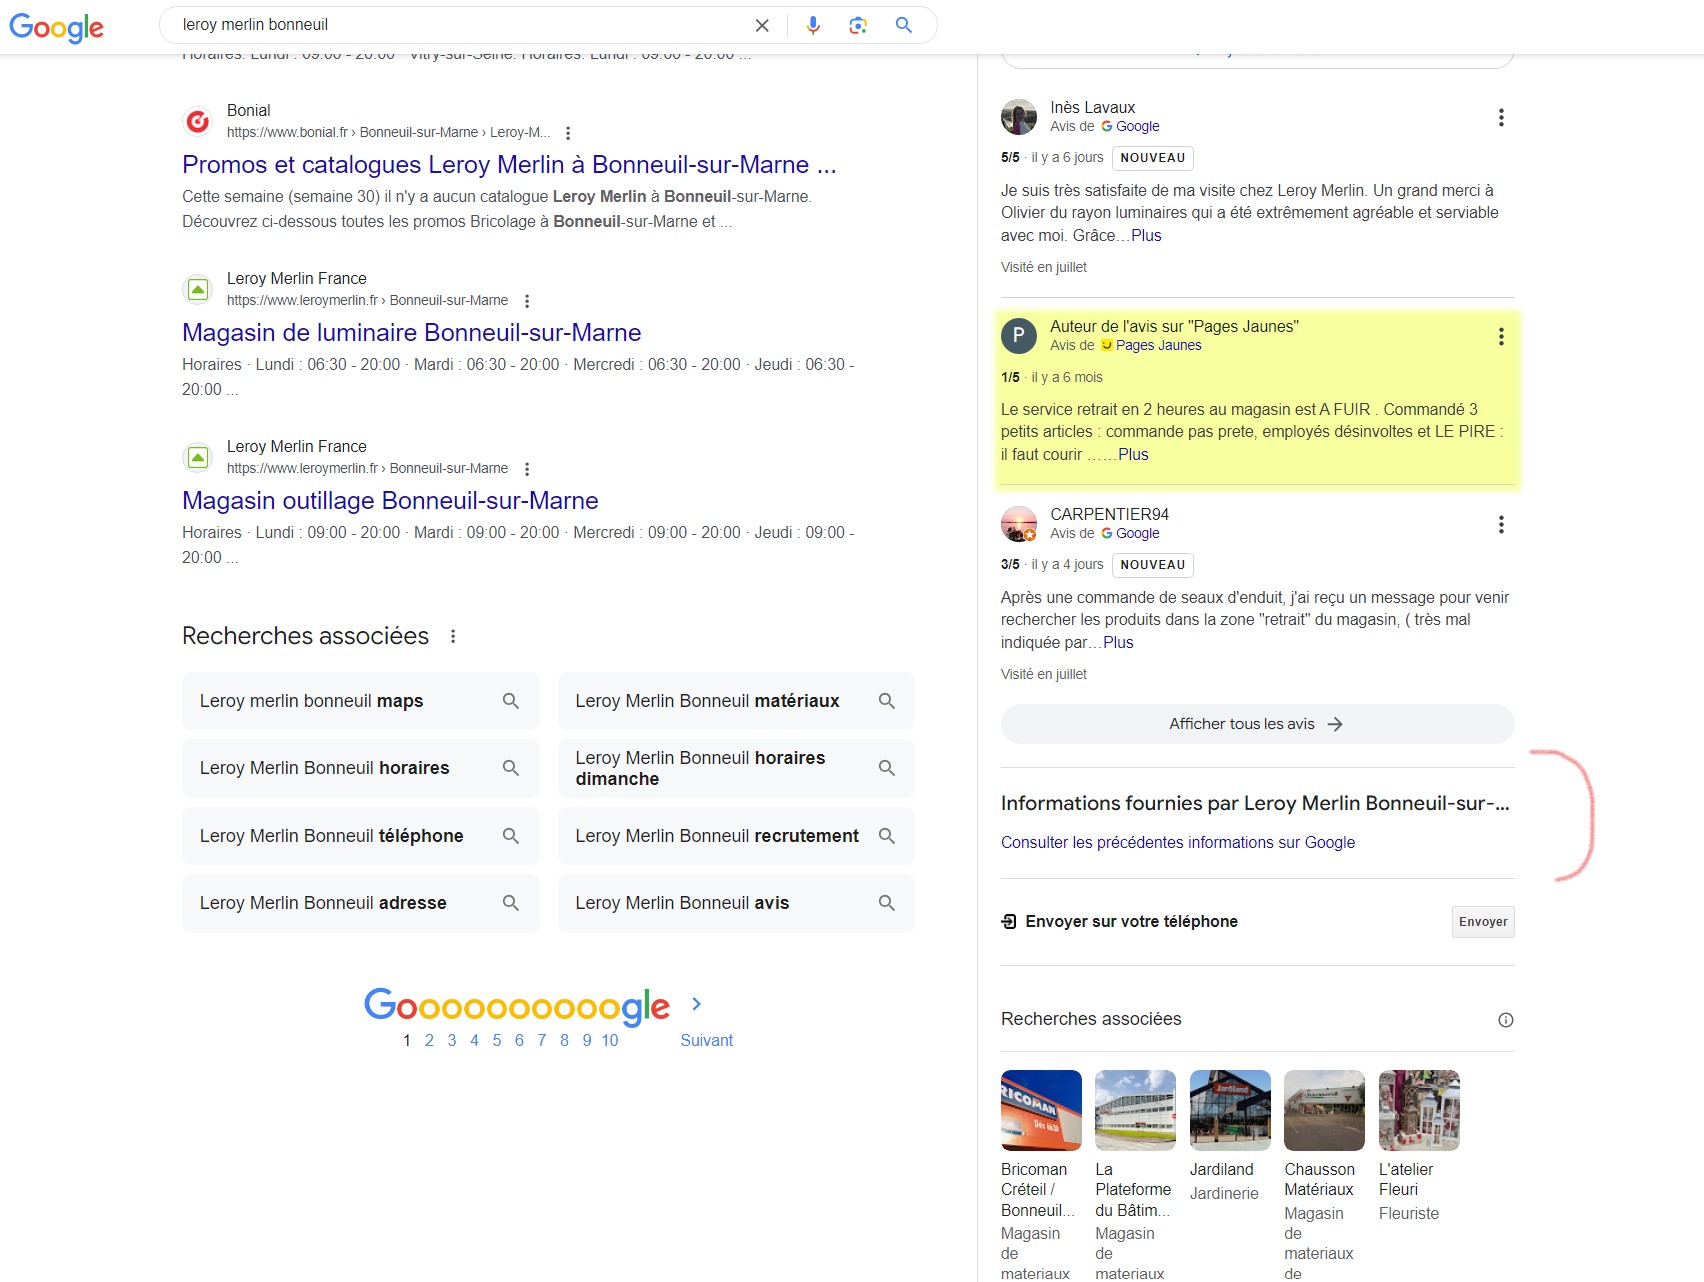Select Leroy Merlin Bonneuil horaires dimanche suggestion
The height and width of the screenshot is (1282, 1704).
coord(736,768)
